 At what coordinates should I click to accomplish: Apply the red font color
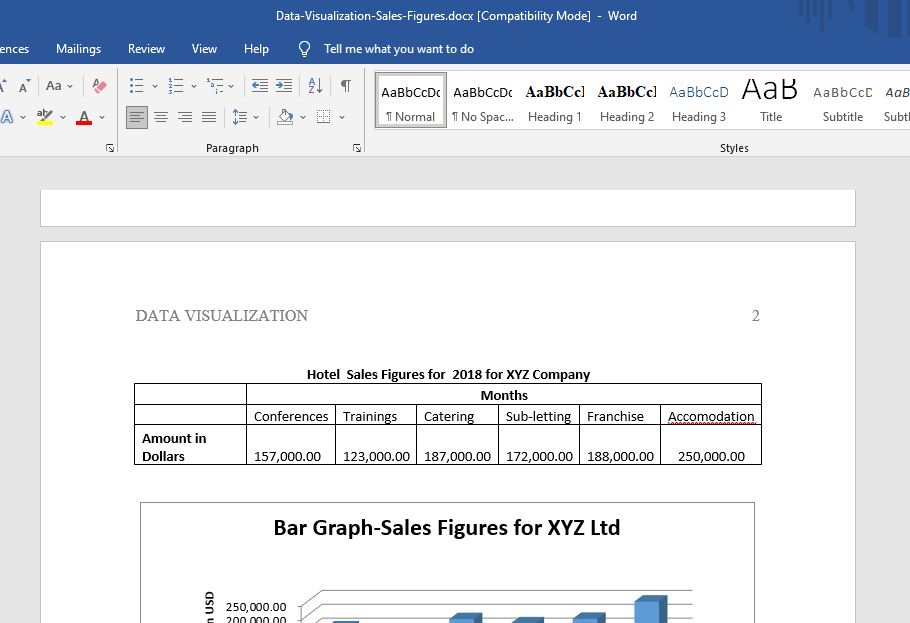(x=84, y=117)
